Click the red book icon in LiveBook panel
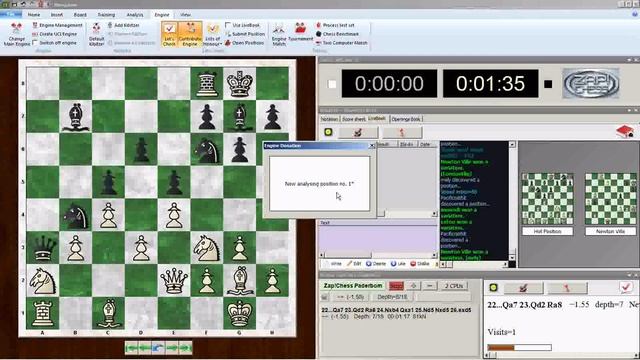The image size is (640, 360). [625, 132]
